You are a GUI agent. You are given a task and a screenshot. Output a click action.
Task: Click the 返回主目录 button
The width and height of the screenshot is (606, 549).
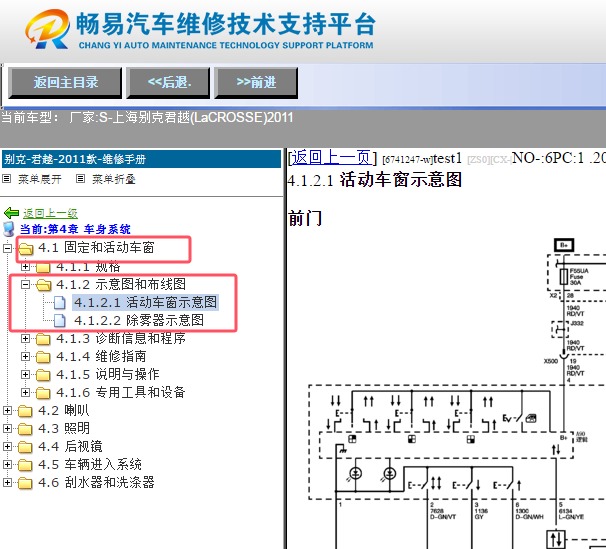click(65, 82)
